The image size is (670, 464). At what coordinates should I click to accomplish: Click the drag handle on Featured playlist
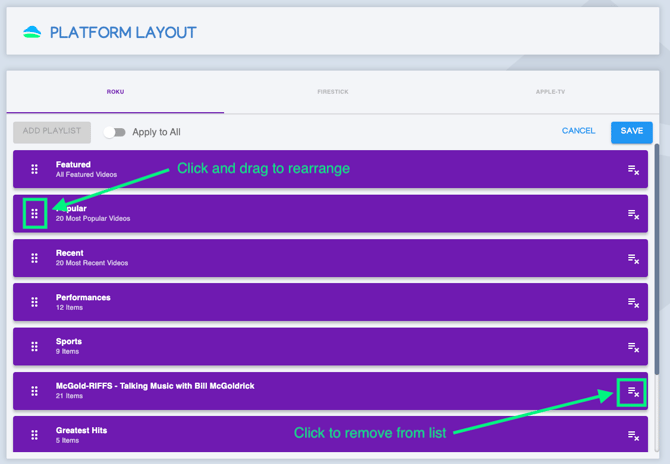pos(34,169)
